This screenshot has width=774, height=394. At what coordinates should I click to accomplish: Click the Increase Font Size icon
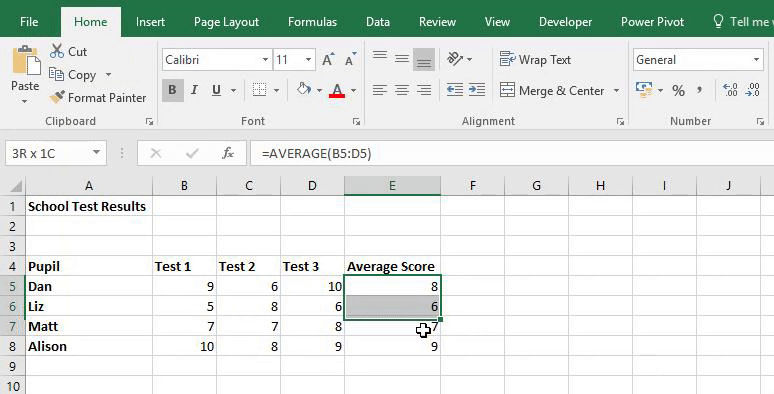[x=328, y=60]
